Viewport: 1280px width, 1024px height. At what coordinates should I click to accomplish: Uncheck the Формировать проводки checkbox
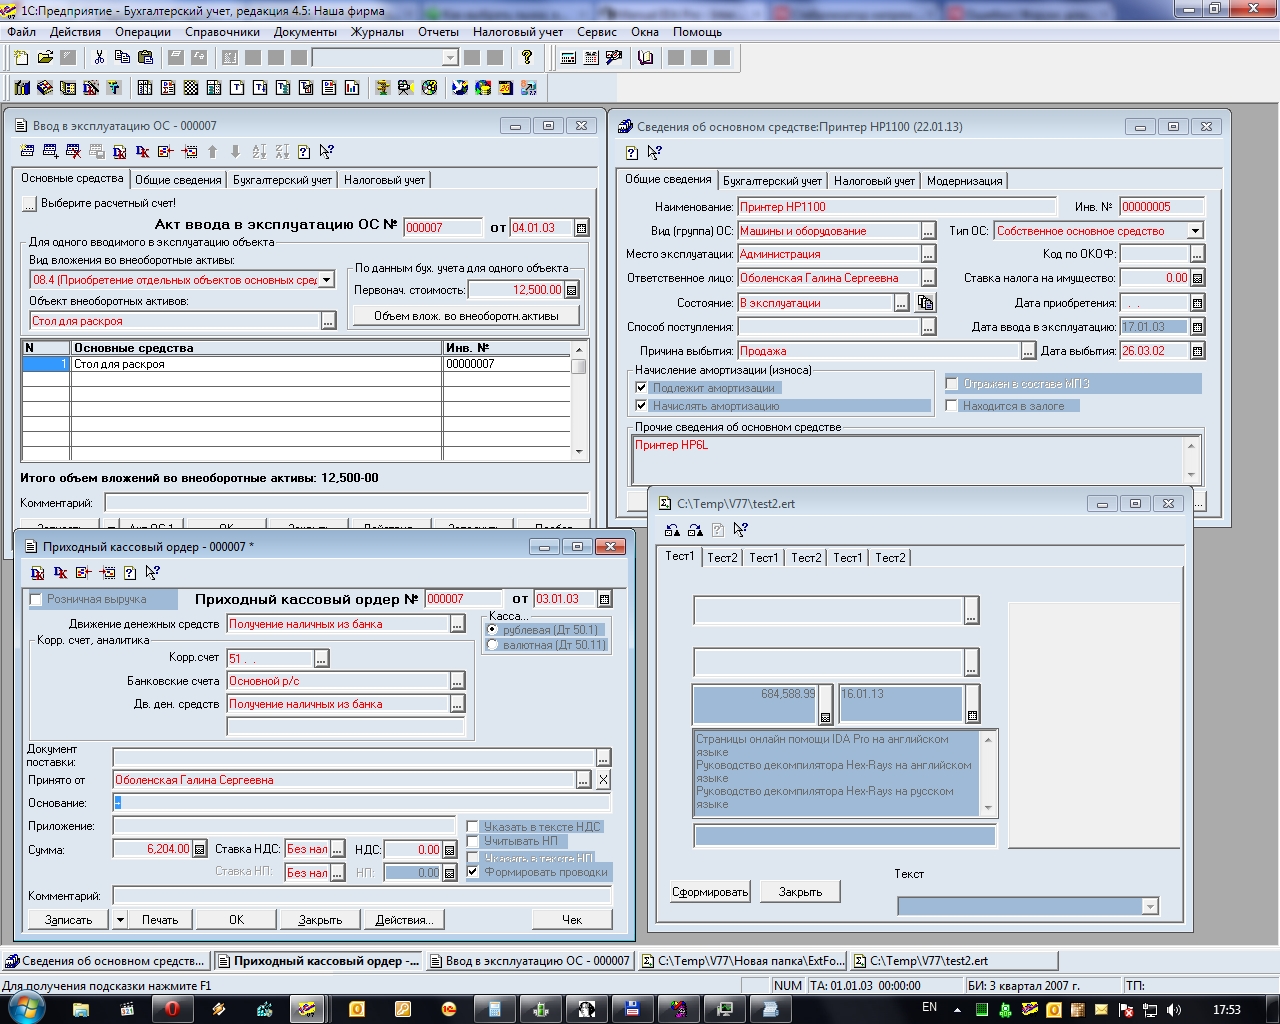473,872
